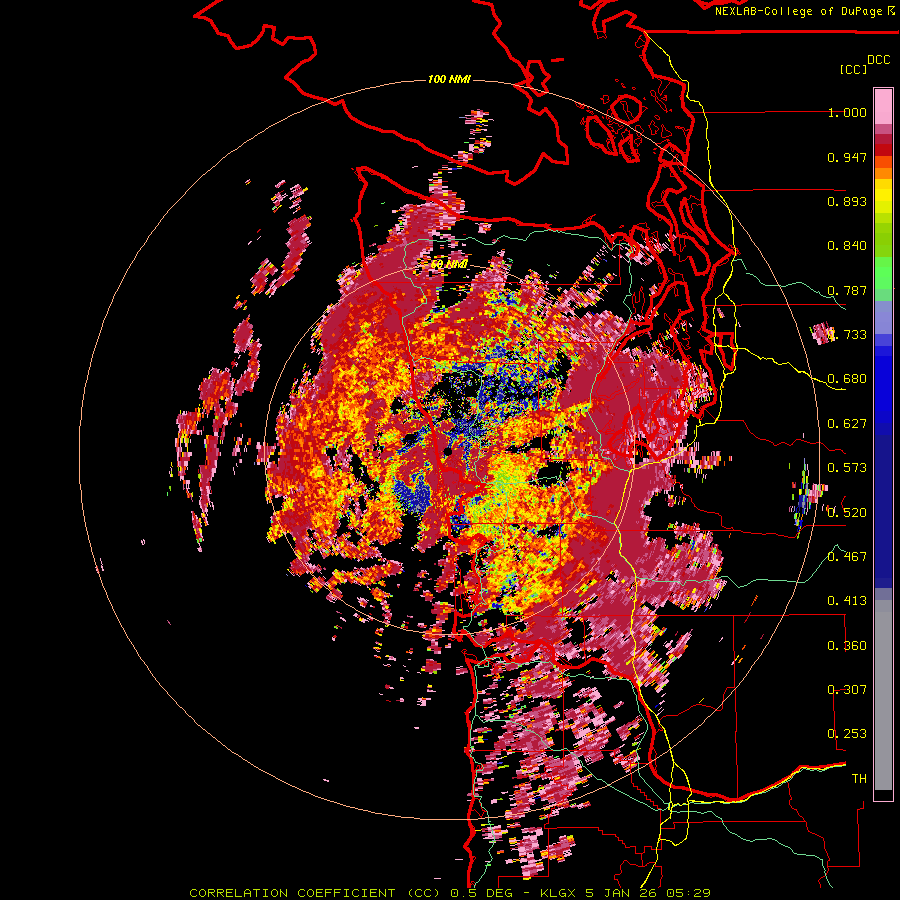The image size is (900, 900).
Task: Click the DCC label above the color bar
Action: click(x=878, y=60)
